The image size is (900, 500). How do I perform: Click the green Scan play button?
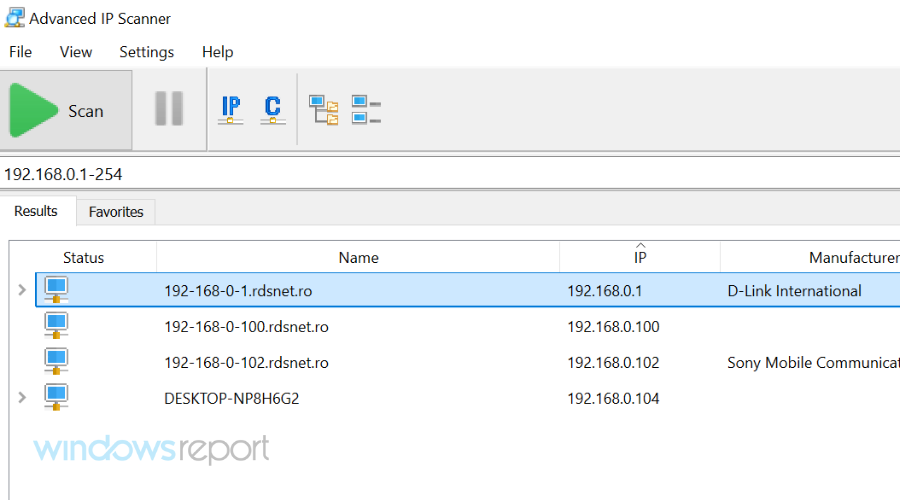pos(36,110)
